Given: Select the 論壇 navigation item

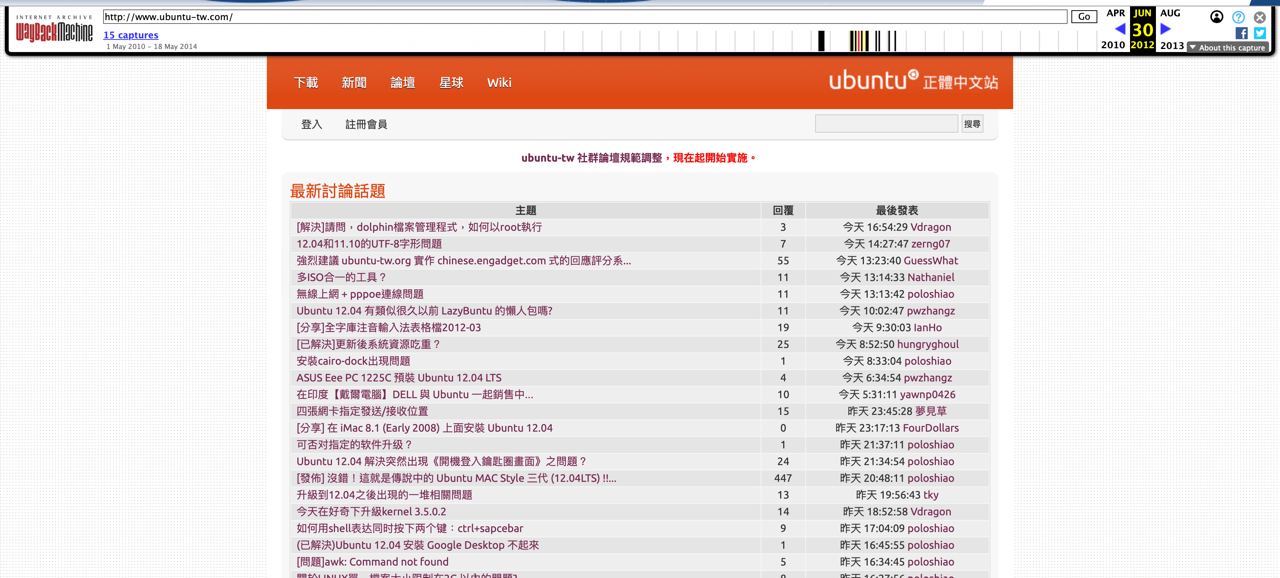Looking at the screenshot, I should click(403, 82).
